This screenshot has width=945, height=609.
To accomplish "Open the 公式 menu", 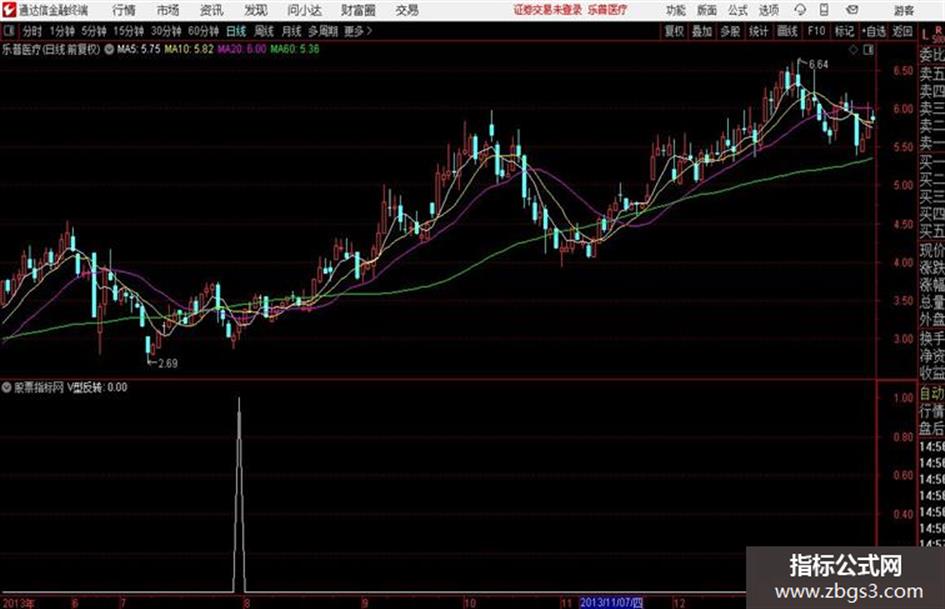I will (738, 10).
